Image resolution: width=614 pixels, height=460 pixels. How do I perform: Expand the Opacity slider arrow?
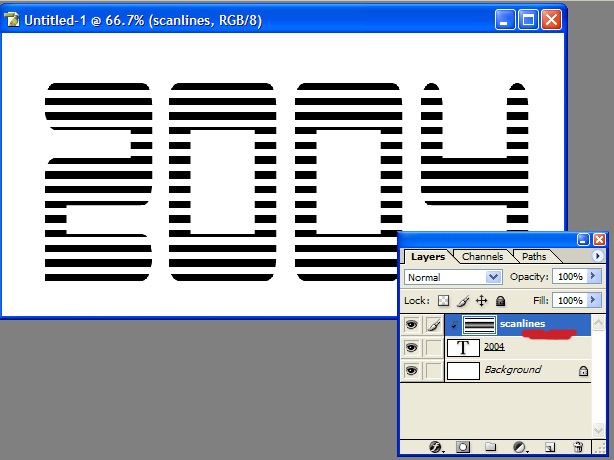(594, 277)
